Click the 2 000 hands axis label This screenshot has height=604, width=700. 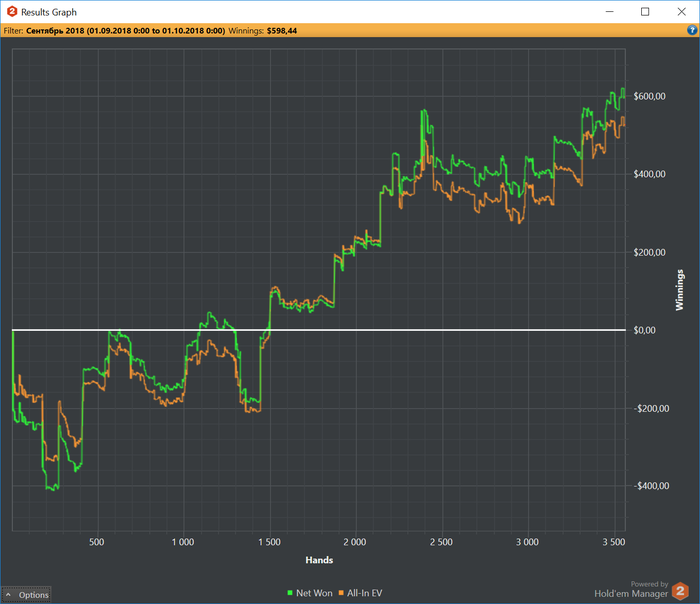355,542
